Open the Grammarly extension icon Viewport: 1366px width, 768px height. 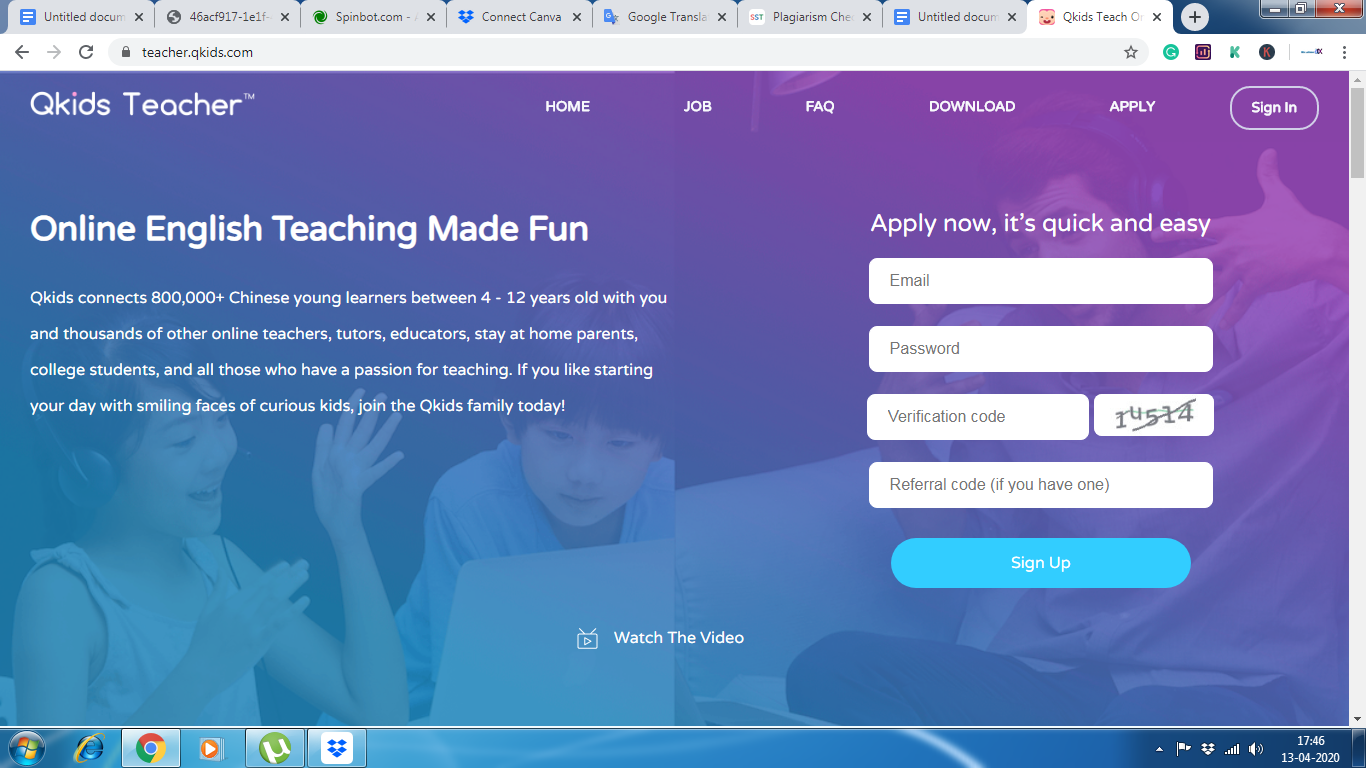(1171, 52)
